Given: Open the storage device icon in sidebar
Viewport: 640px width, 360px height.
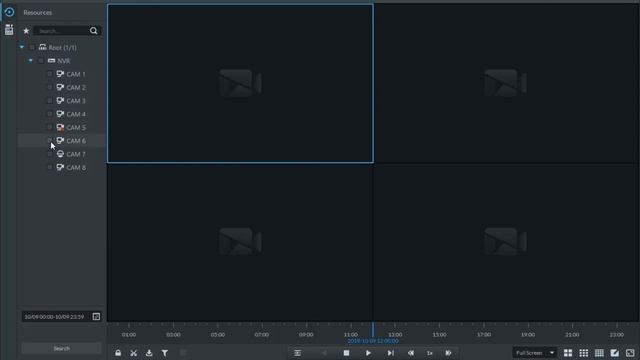Looking at the screenshot, I should 9,30.
